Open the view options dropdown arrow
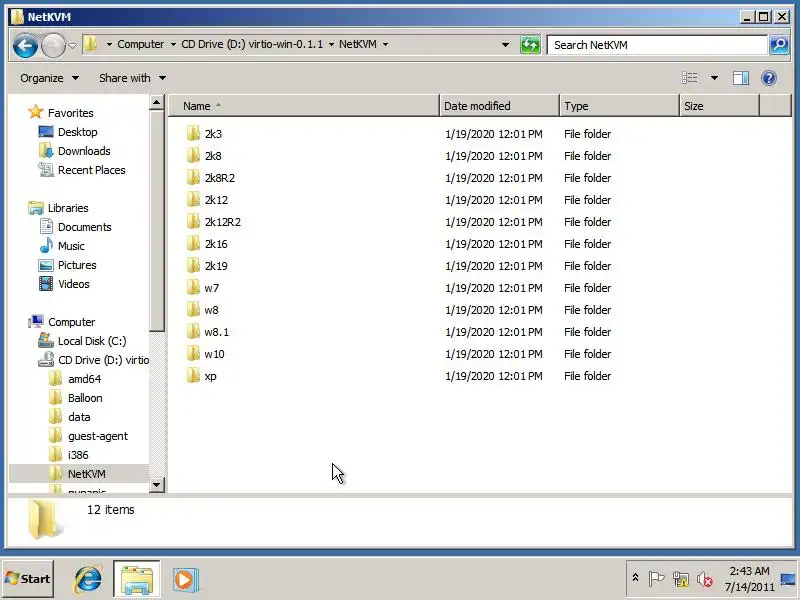This screenshot has width=800, height=600. click(714, 78)
